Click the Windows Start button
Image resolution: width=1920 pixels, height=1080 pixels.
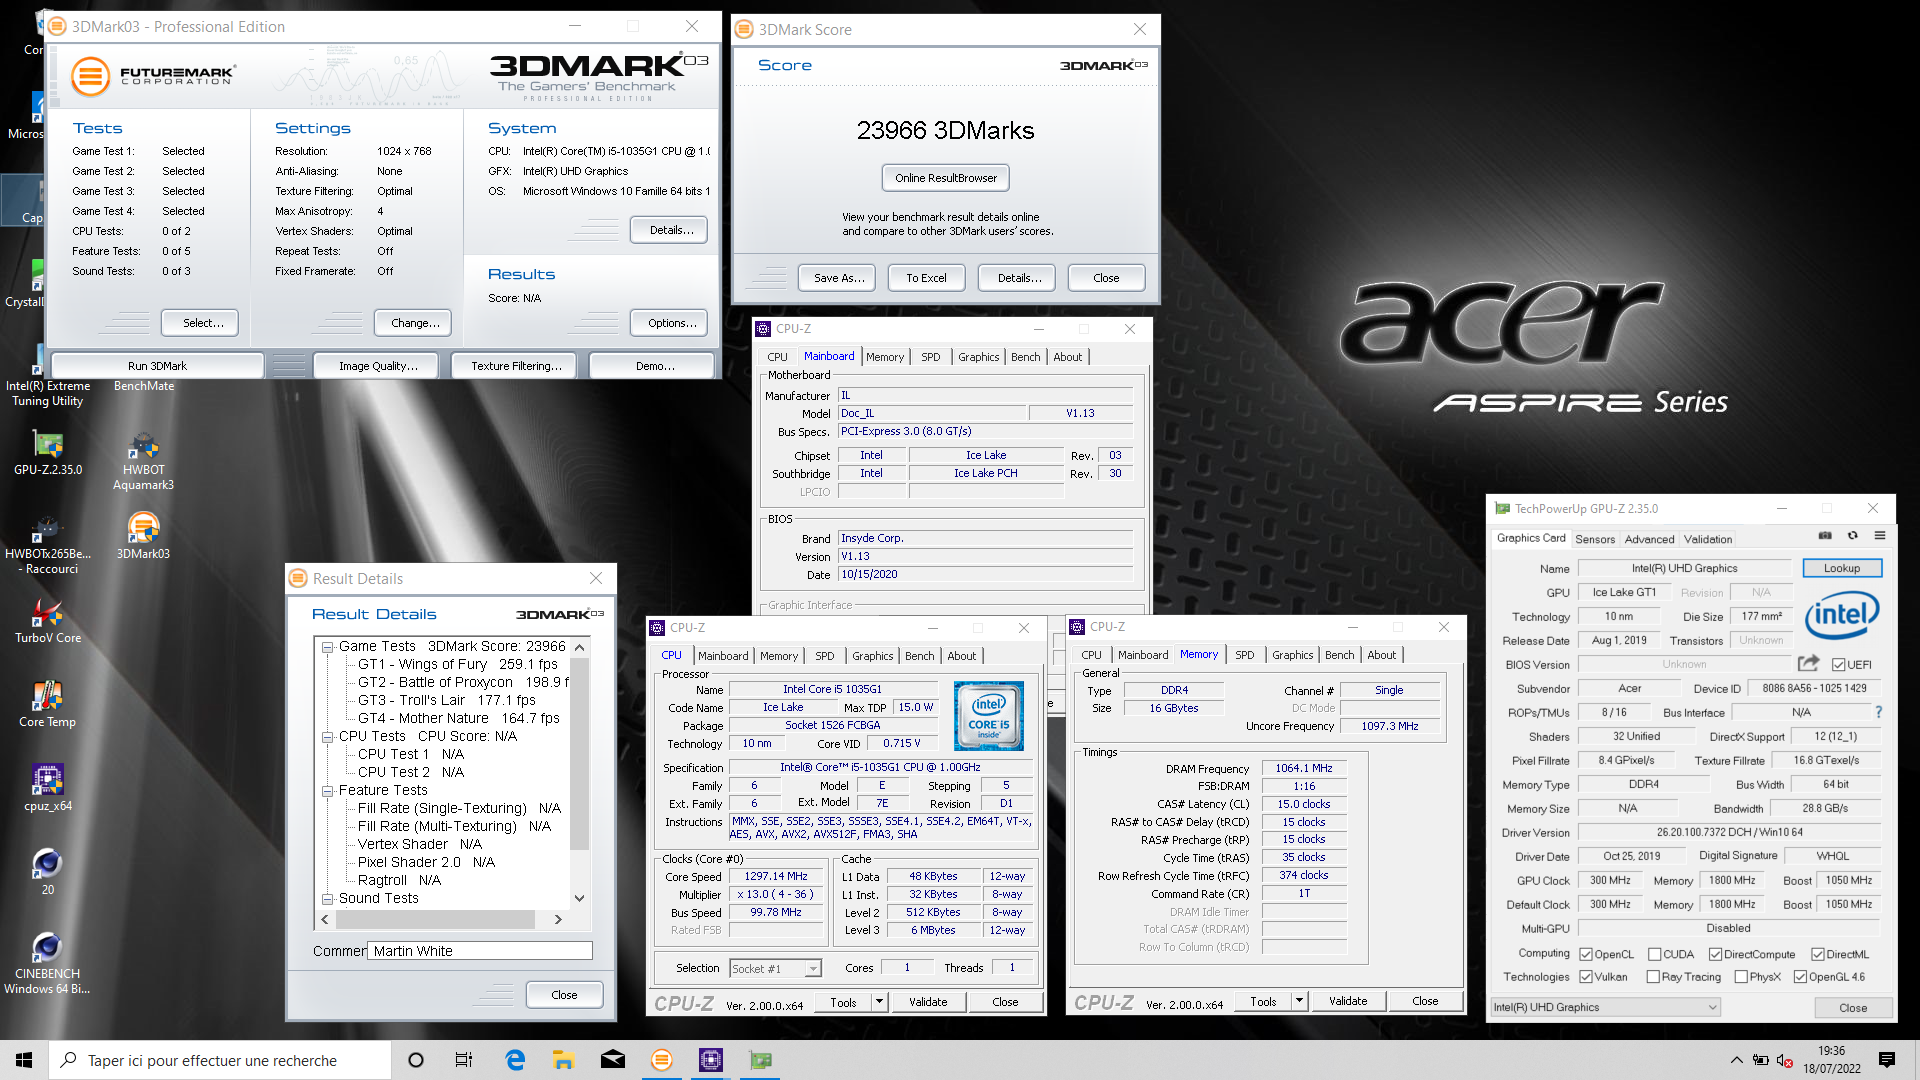coord(24,1060)
